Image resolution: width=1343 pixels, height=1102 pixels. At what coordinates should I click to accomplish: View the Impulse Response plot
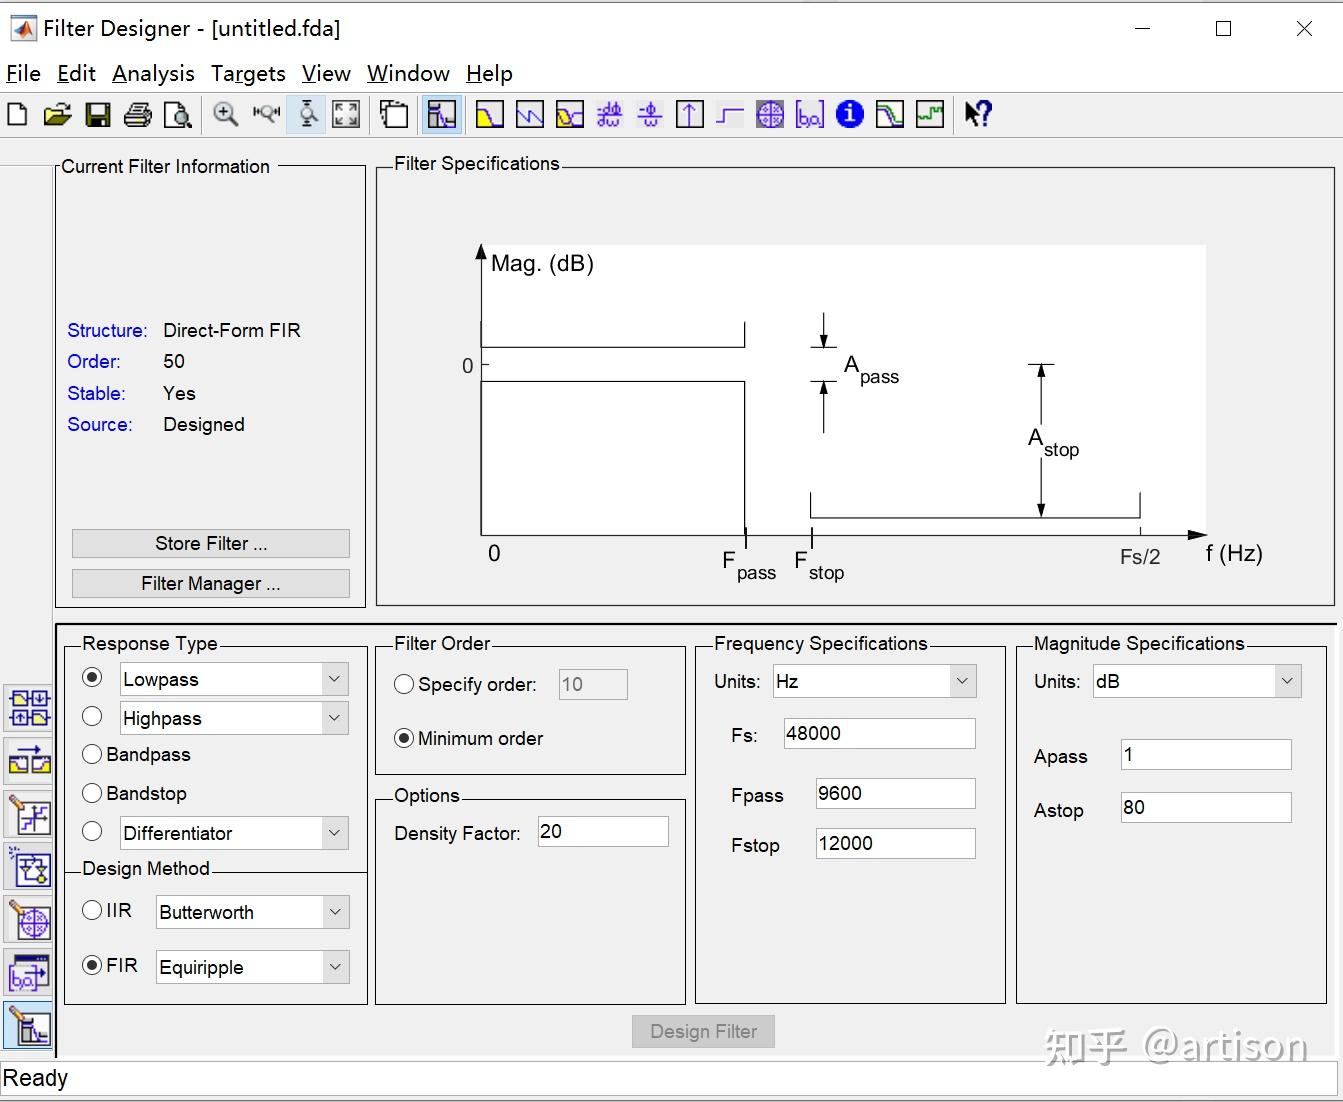[x=689, y=114]
